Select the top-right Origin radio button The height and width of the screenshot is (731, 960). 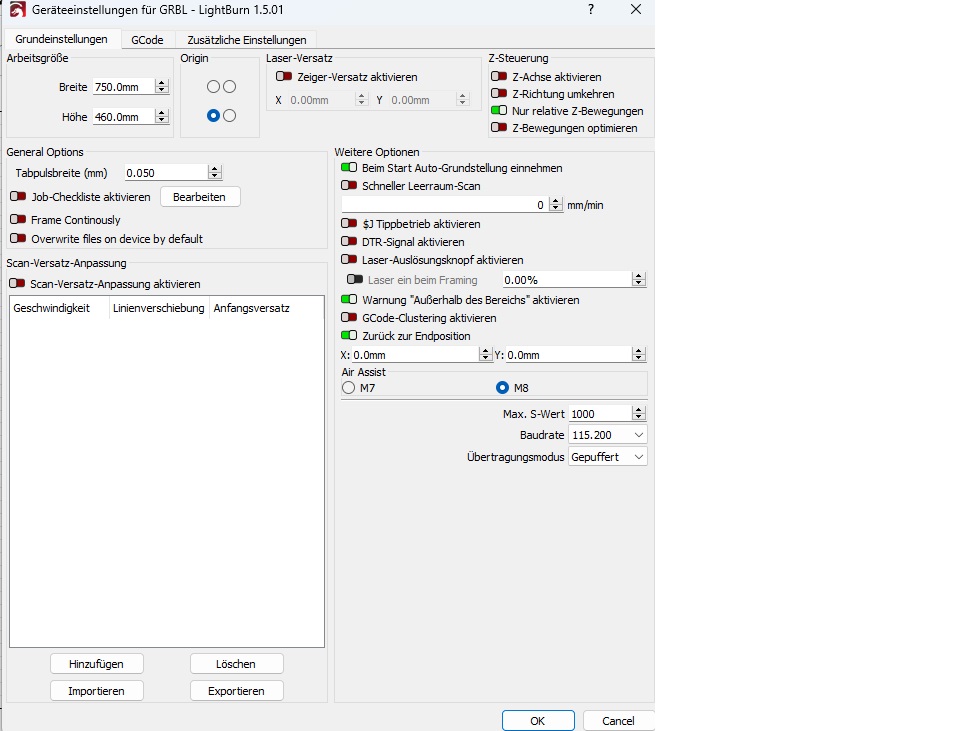click(230, 87)
